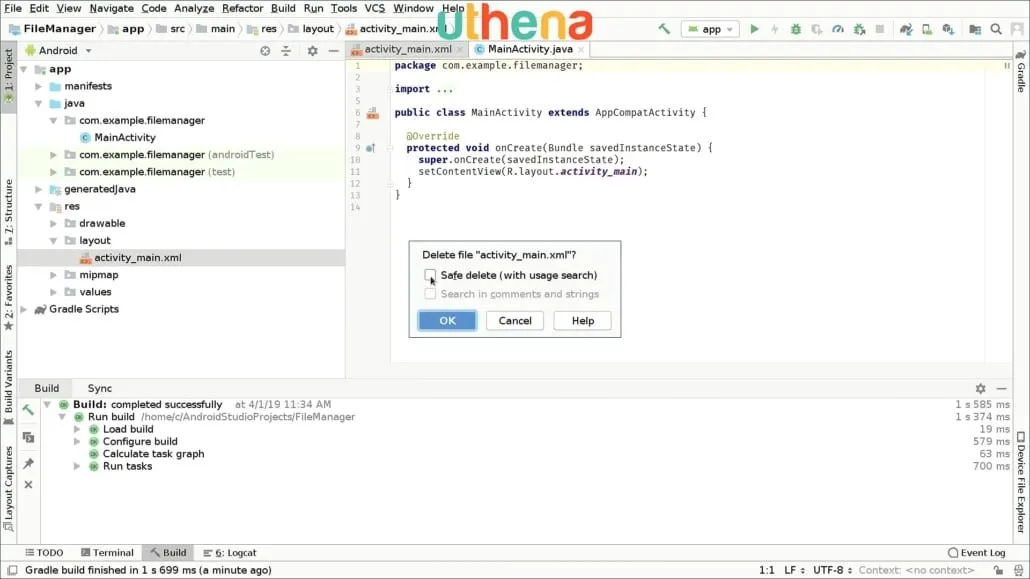The height and width of the screenshot is (579, 1030).
Task: Expand com.example.filemanager (androidTest) package
Action: click(54, 154)
